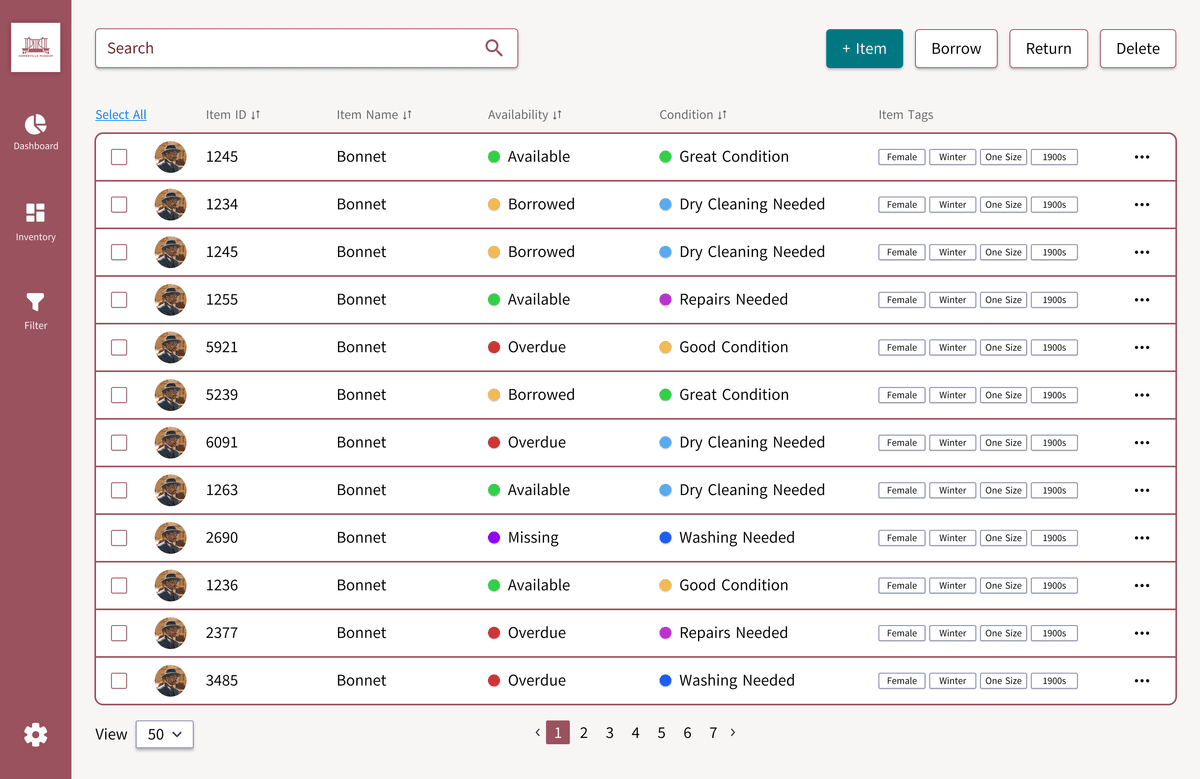This screenshot has width=1200, height=779.
Task: Click the museum logo in sidebar
Action: click(x=35, y=47)
